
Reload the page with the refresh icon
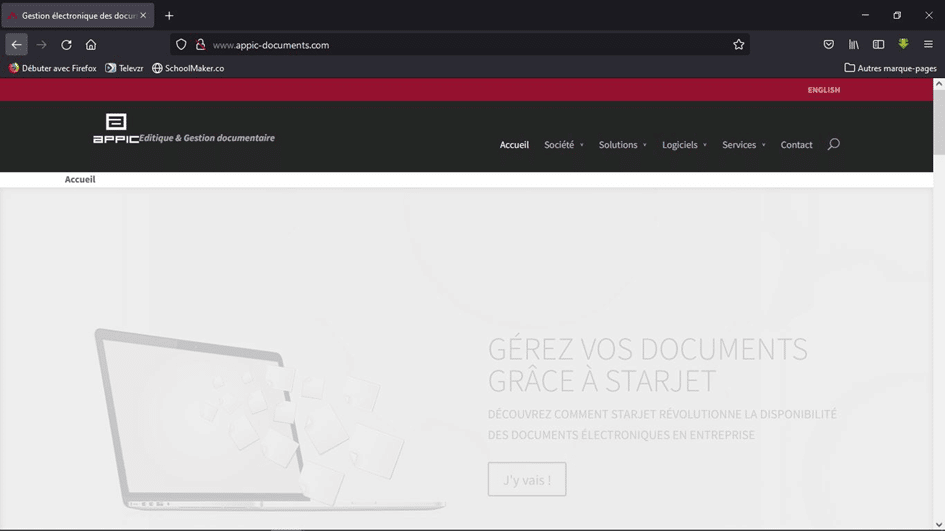[x=66, y=45]
